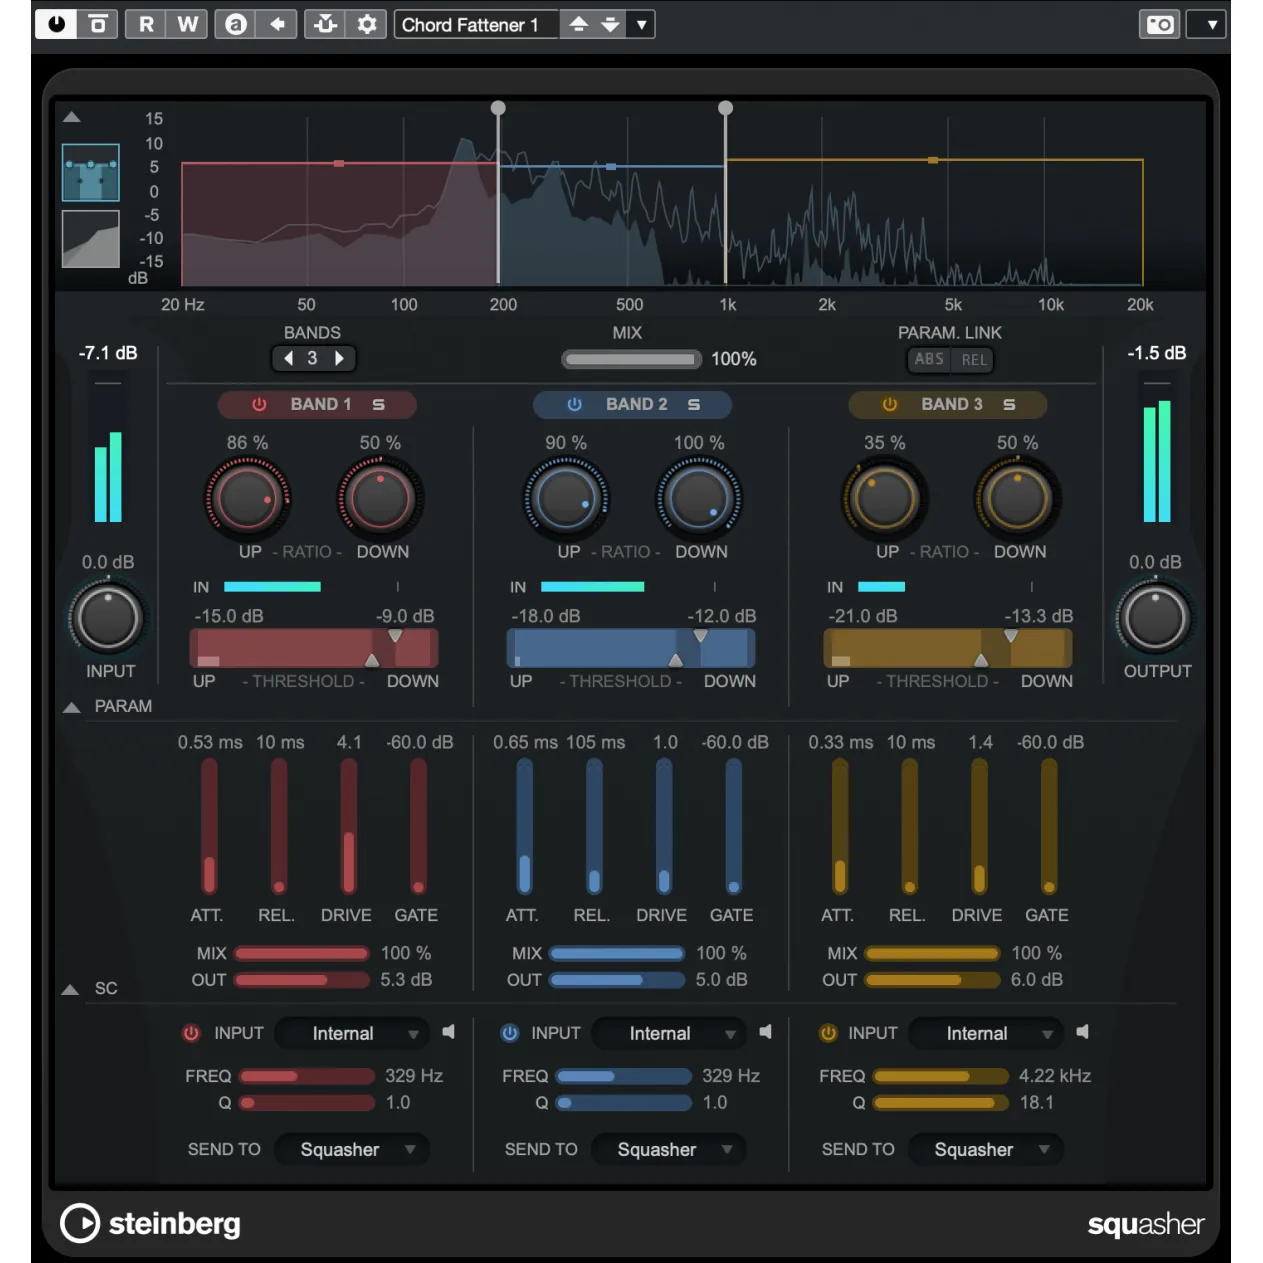Screen dimensions: 1263x1263
Task: Open Band 3 side-chain input dropdown
Action: [986, 1033]
